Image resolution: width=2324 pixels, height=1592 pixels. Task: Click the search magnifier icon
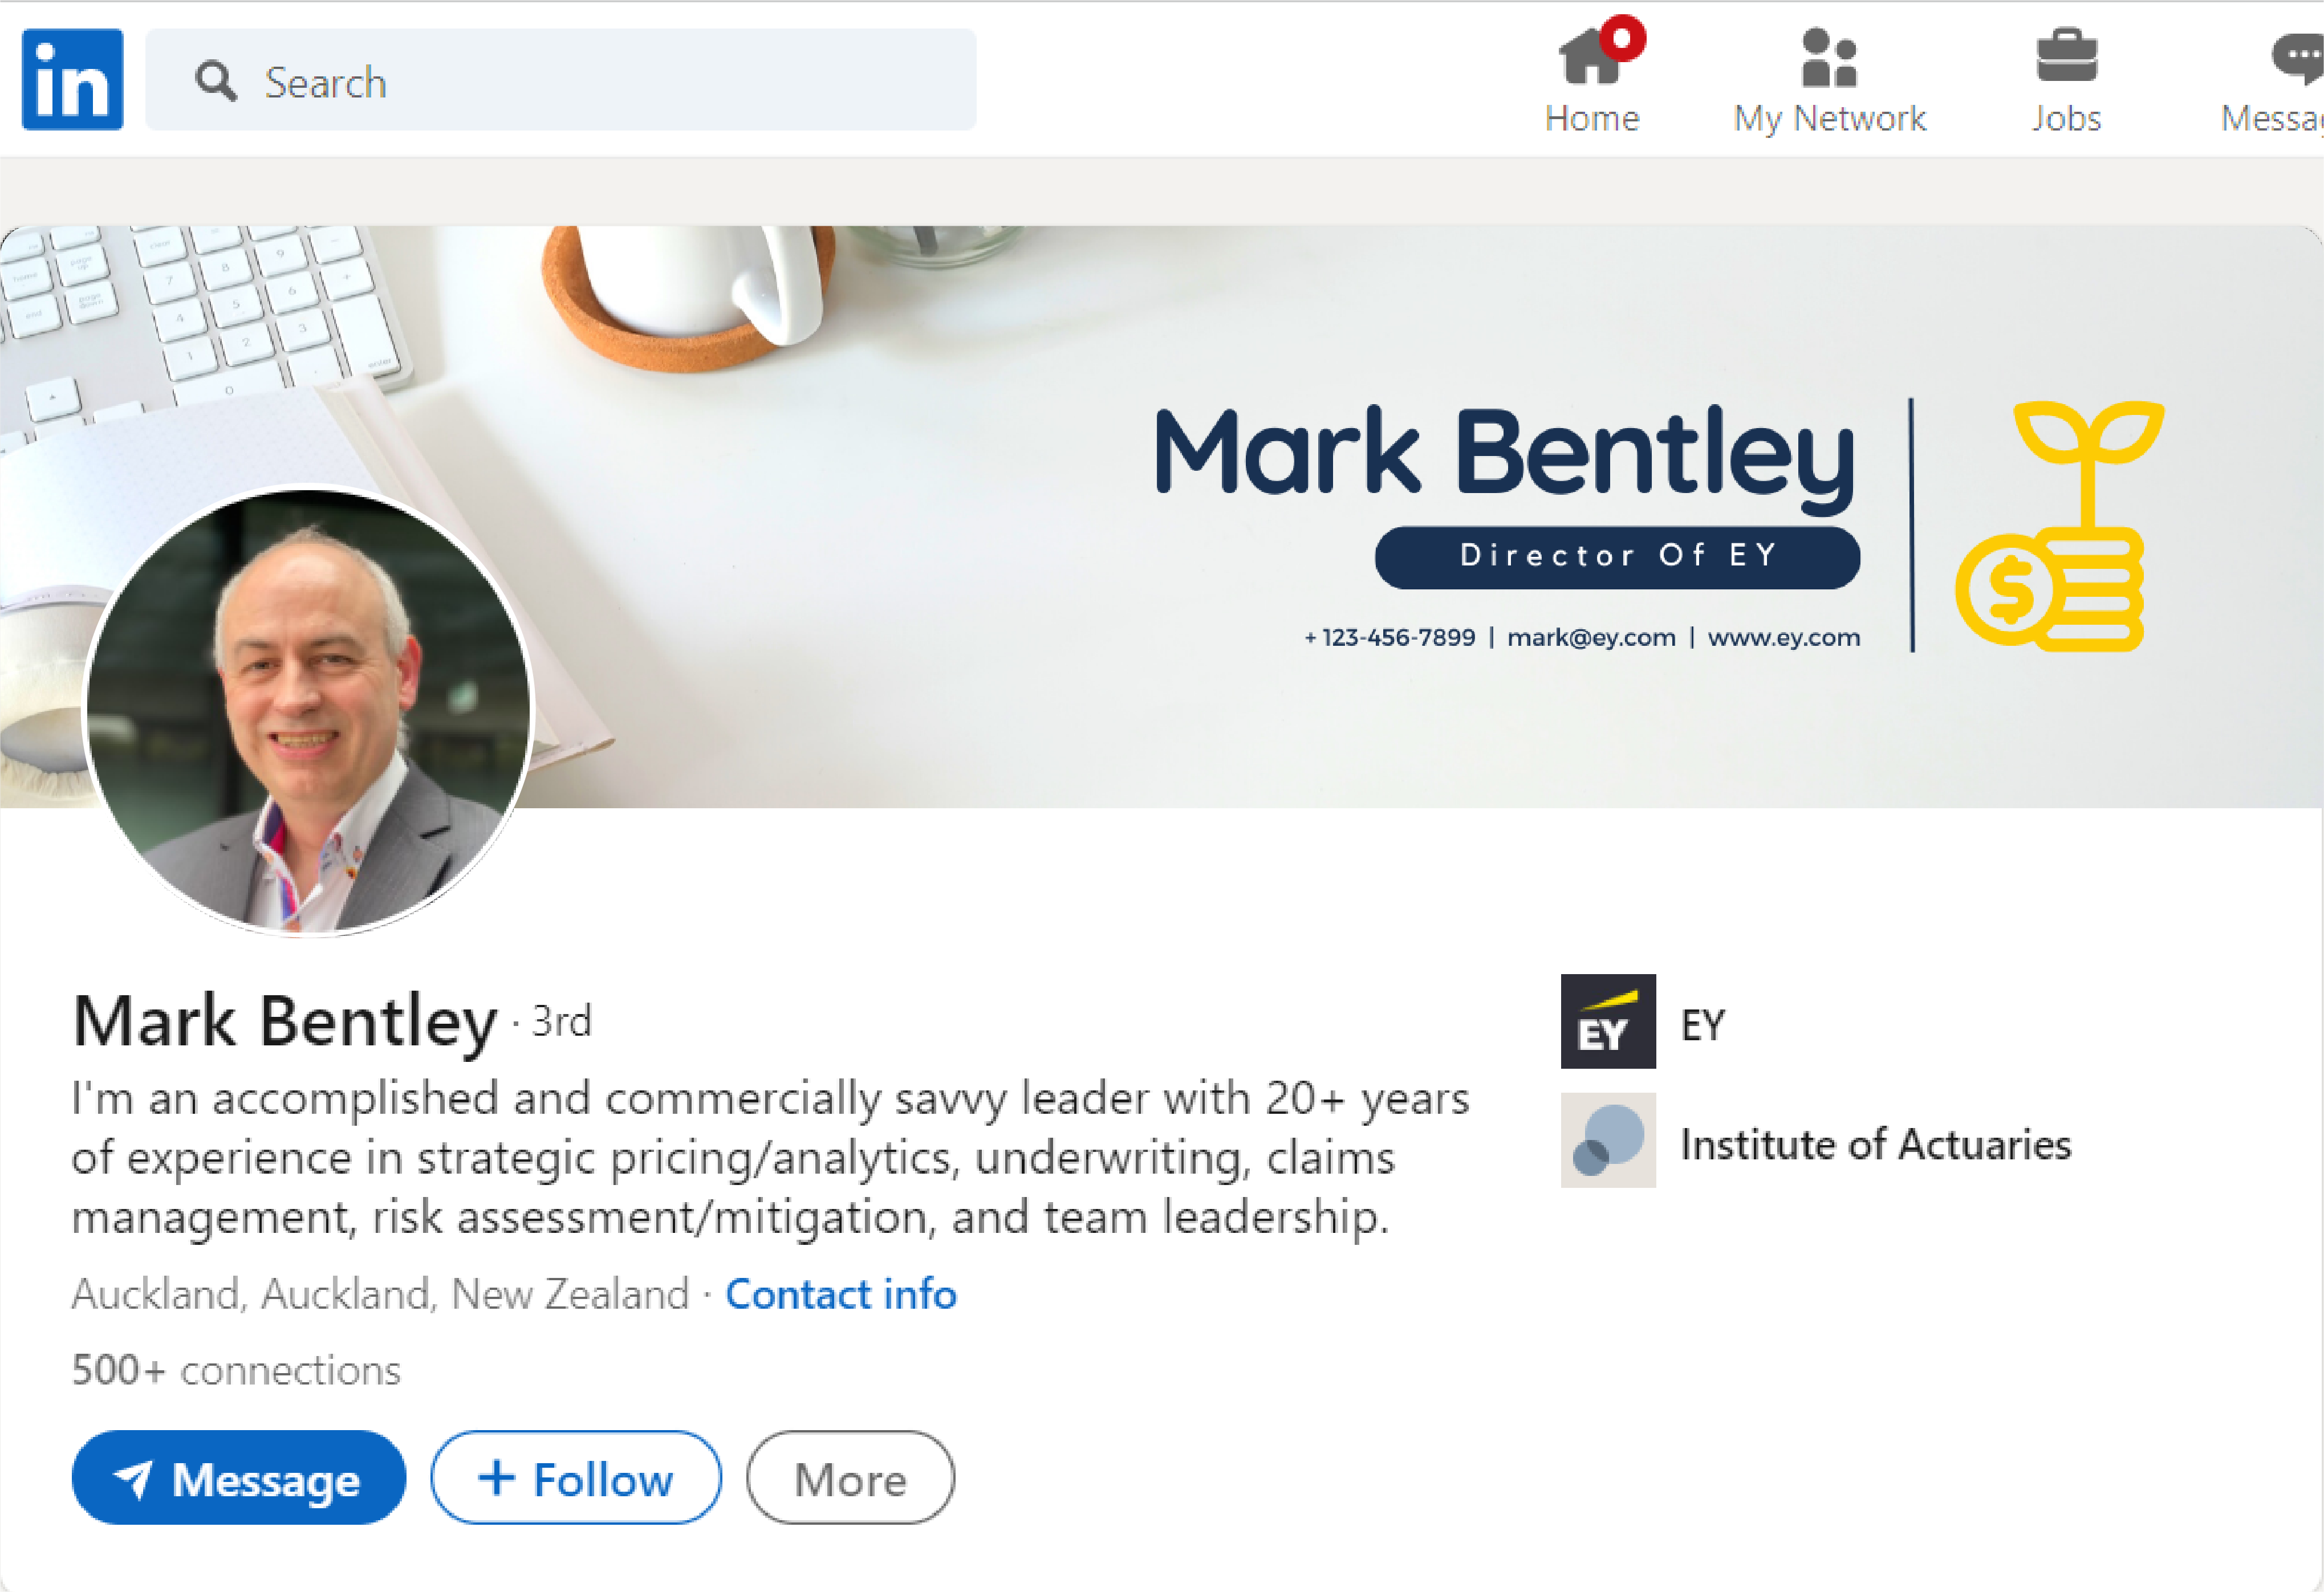tap(216, 82)
